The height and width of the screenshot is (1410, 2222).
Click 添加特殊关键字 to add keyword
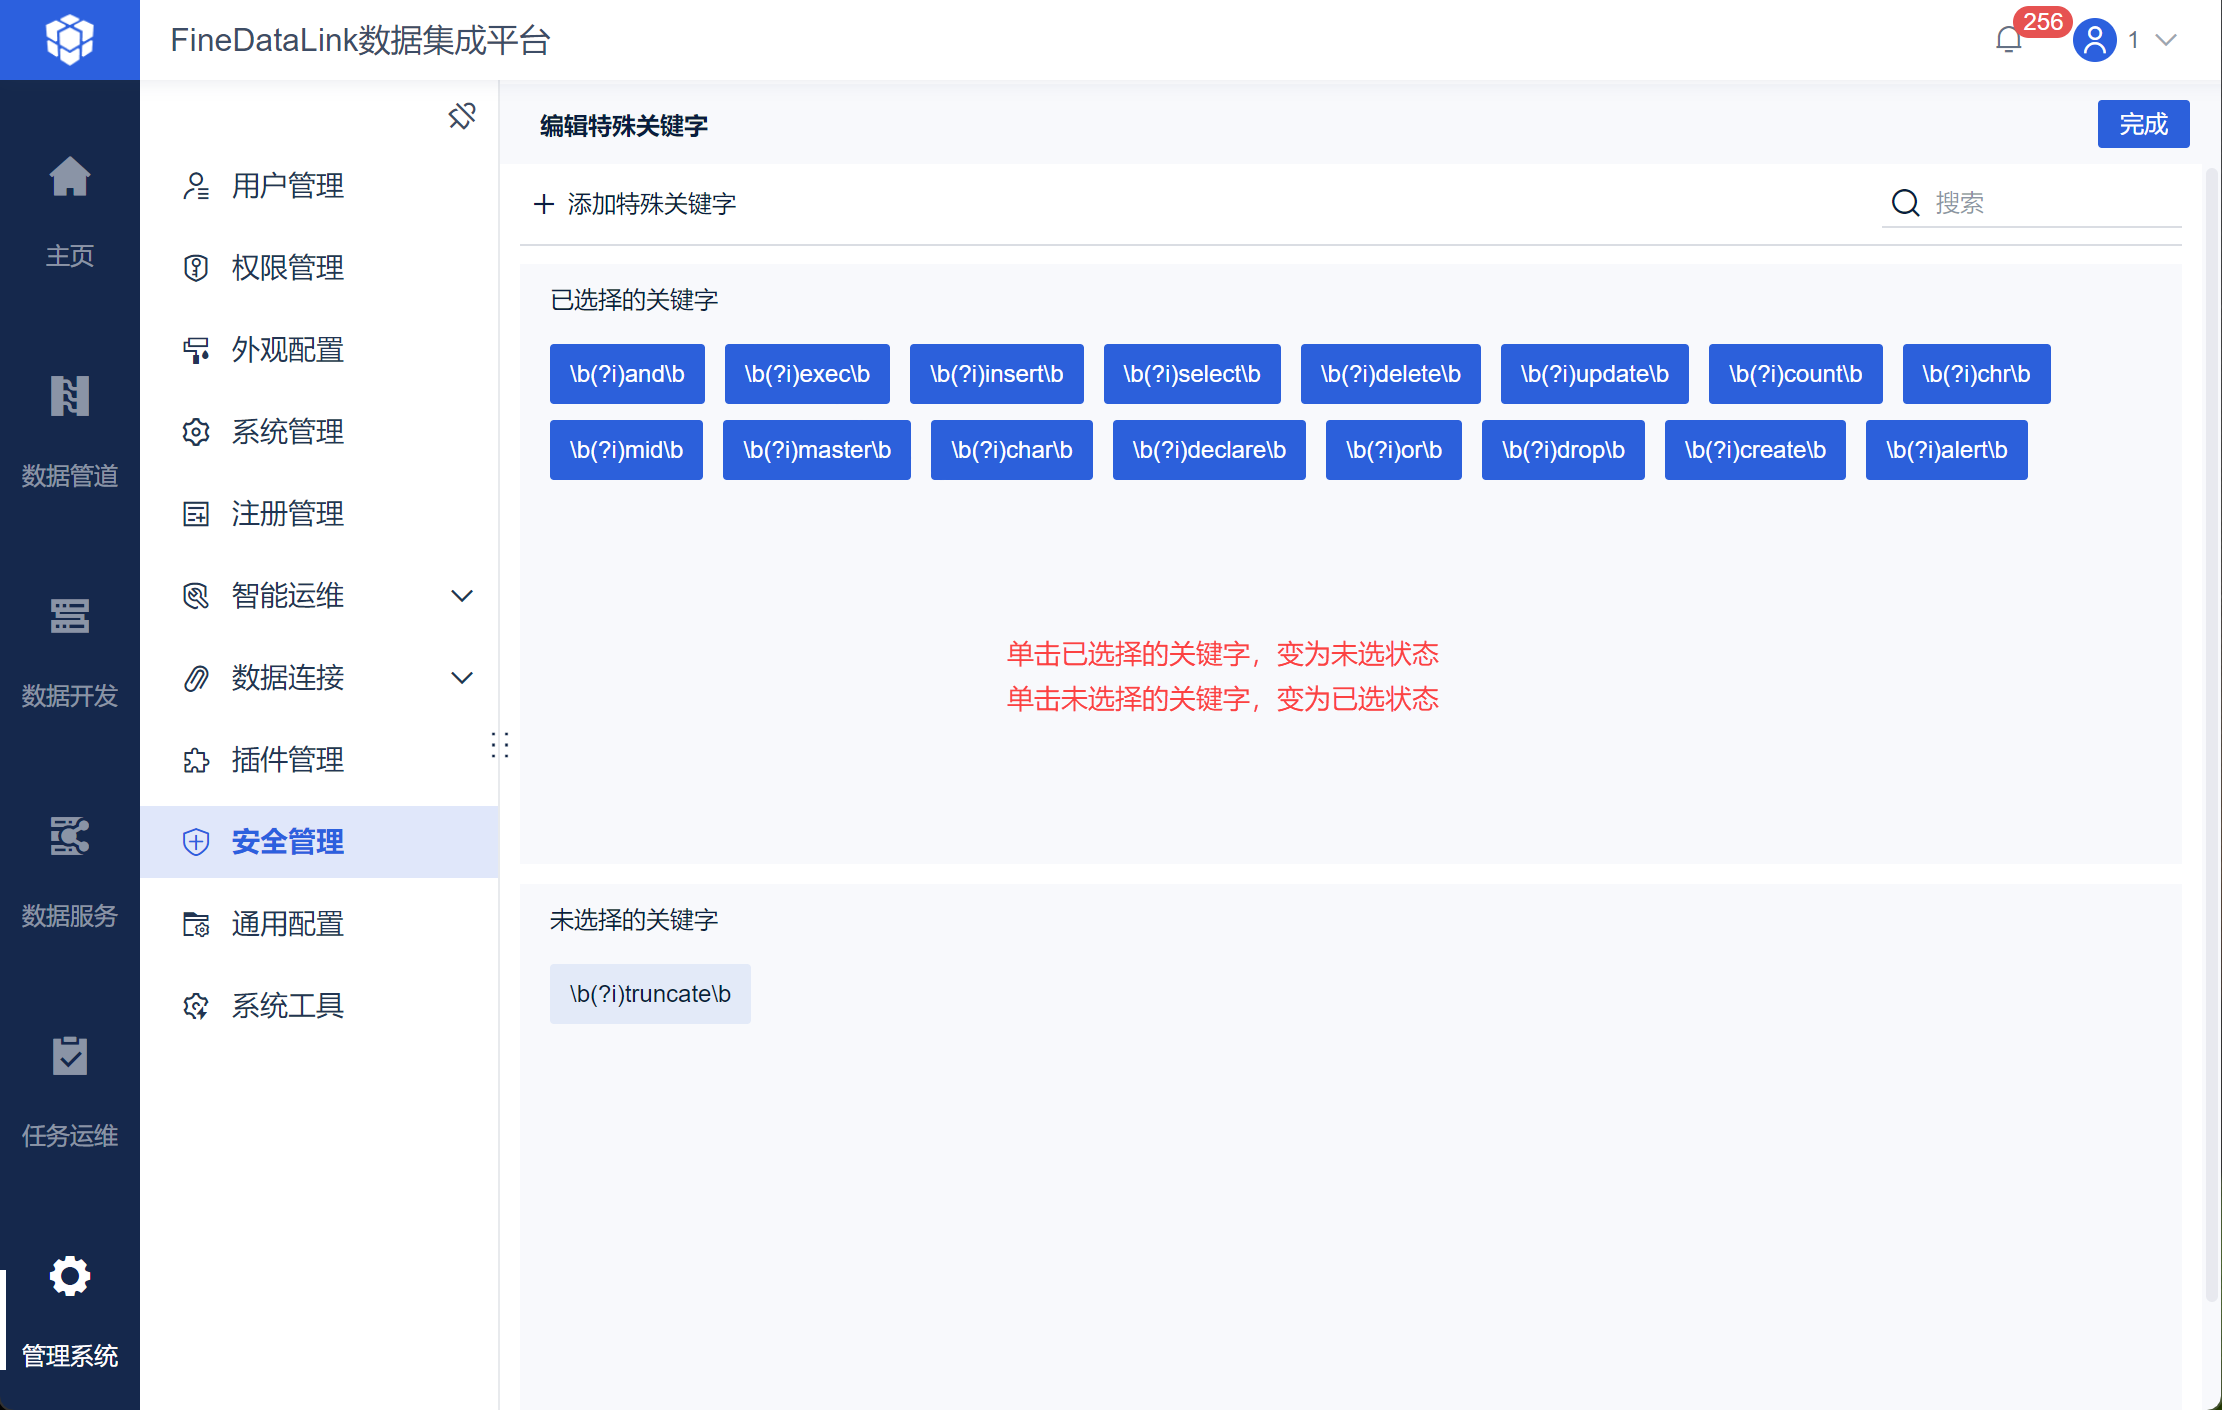636,204
